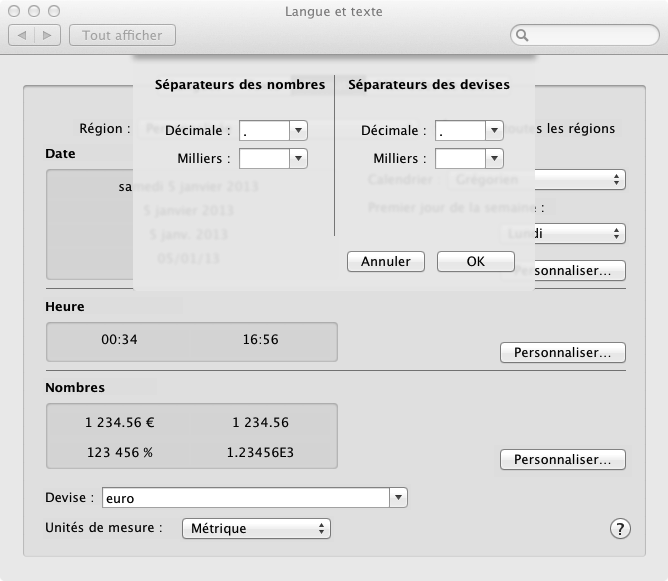Click Personnaliser for the Heure section
The height and width of the screenshot is (581, 668).
tap(562, 353)
